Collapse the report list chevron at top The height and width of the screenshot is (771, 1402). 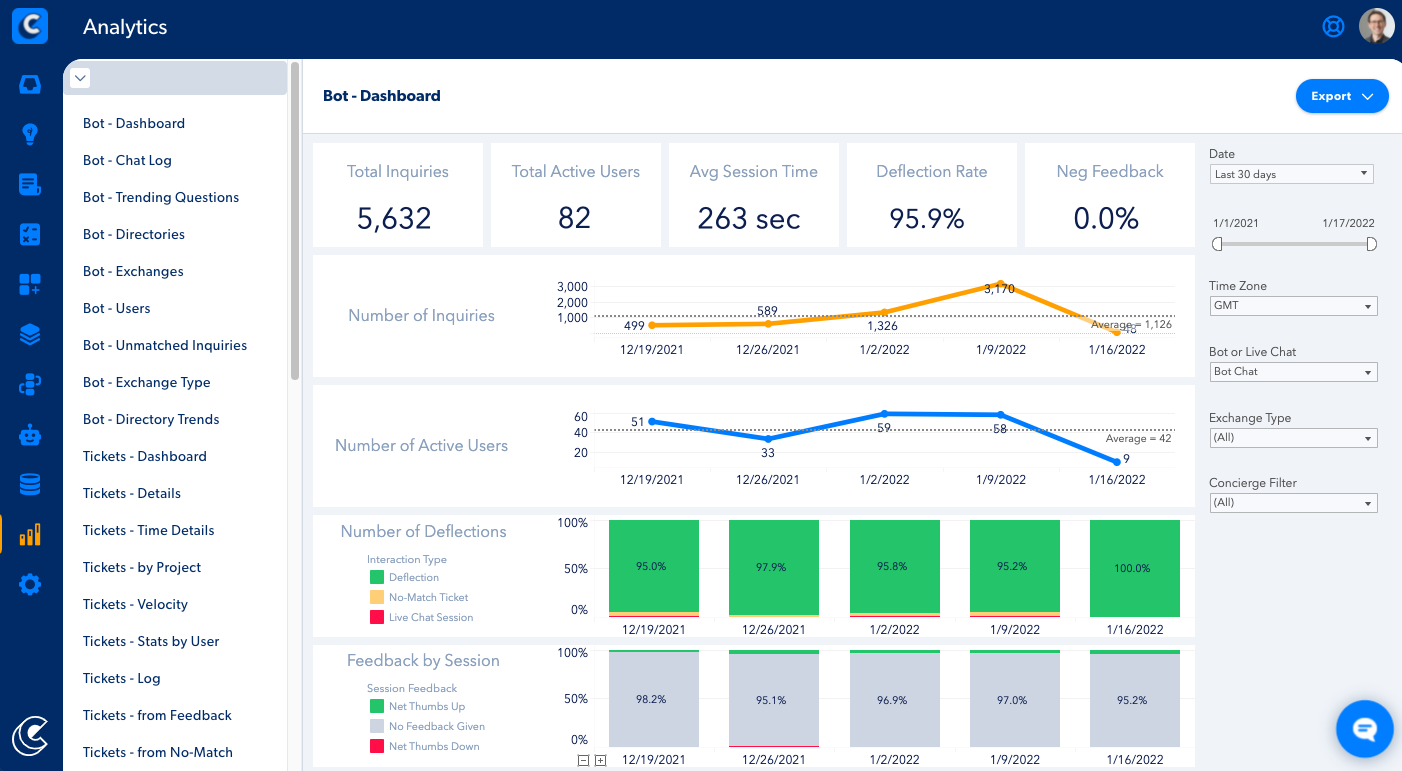(81, 78)
